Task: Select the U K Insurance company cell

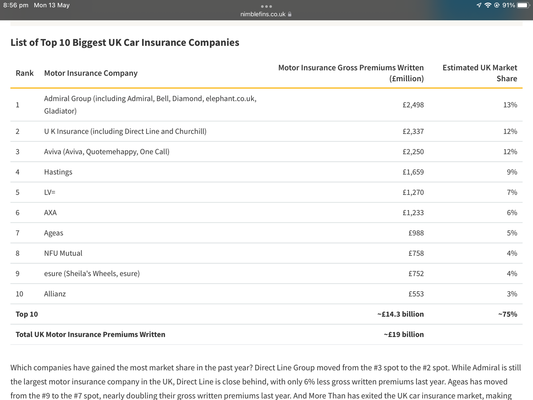Action: click(x=125, y=132)
